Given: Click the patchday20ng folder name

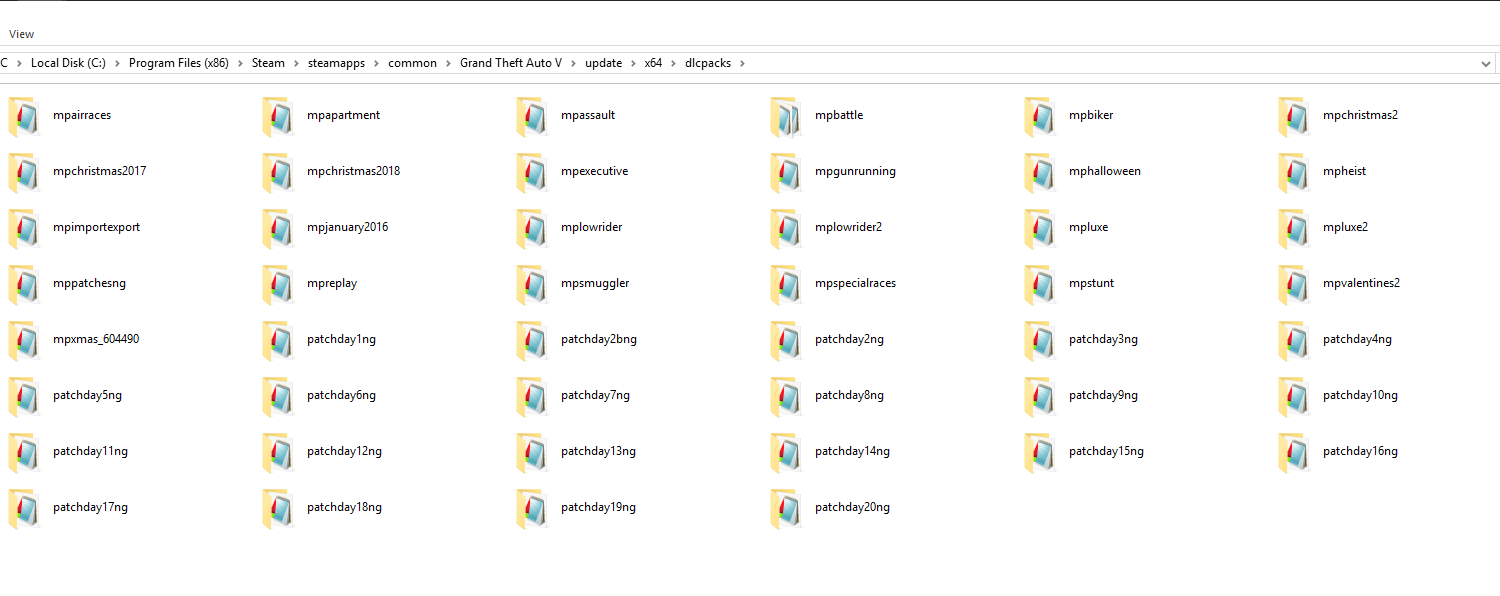Looking at the screenshot, I should tap(852, 507).
